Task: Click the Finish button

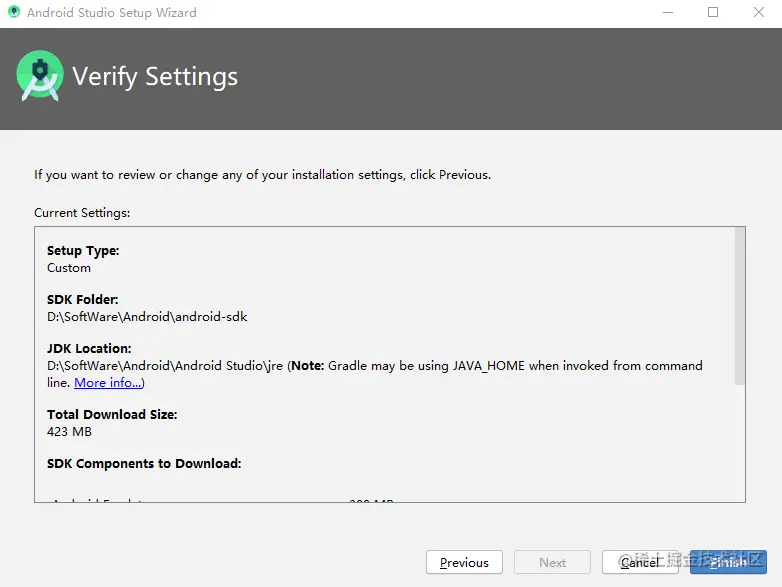Action: pyautogui.click(x=728, y=562)
